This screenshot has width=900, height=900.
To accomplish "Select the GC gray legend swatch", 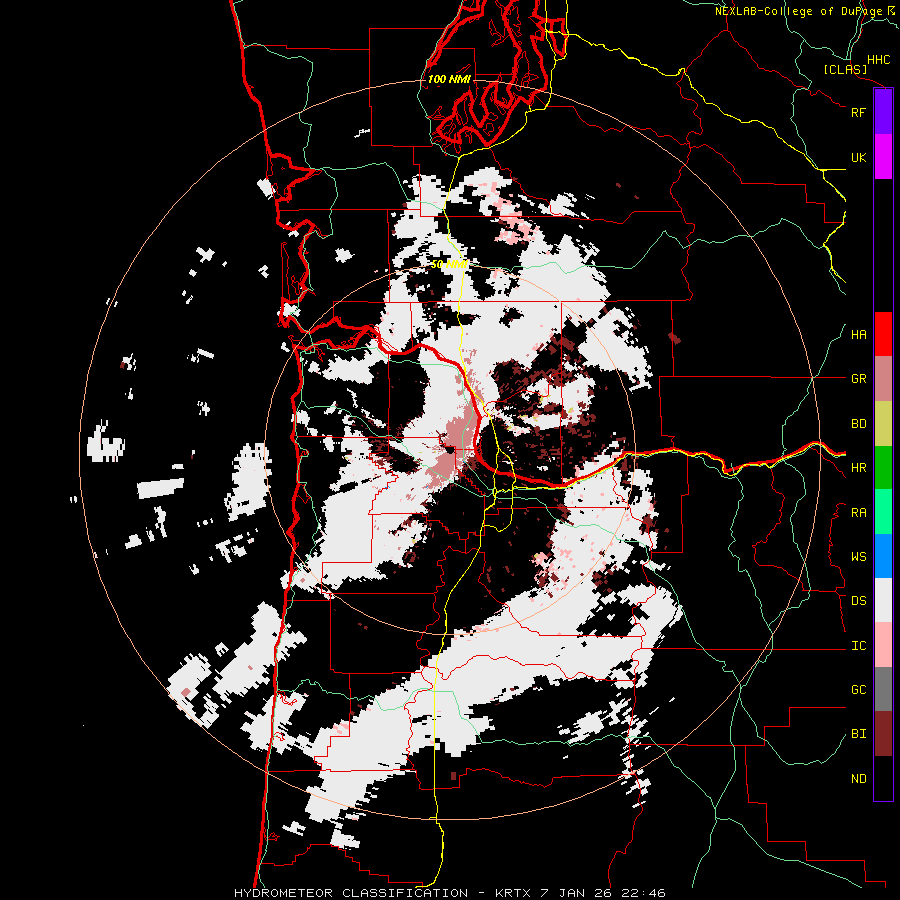I will point(883,689).
